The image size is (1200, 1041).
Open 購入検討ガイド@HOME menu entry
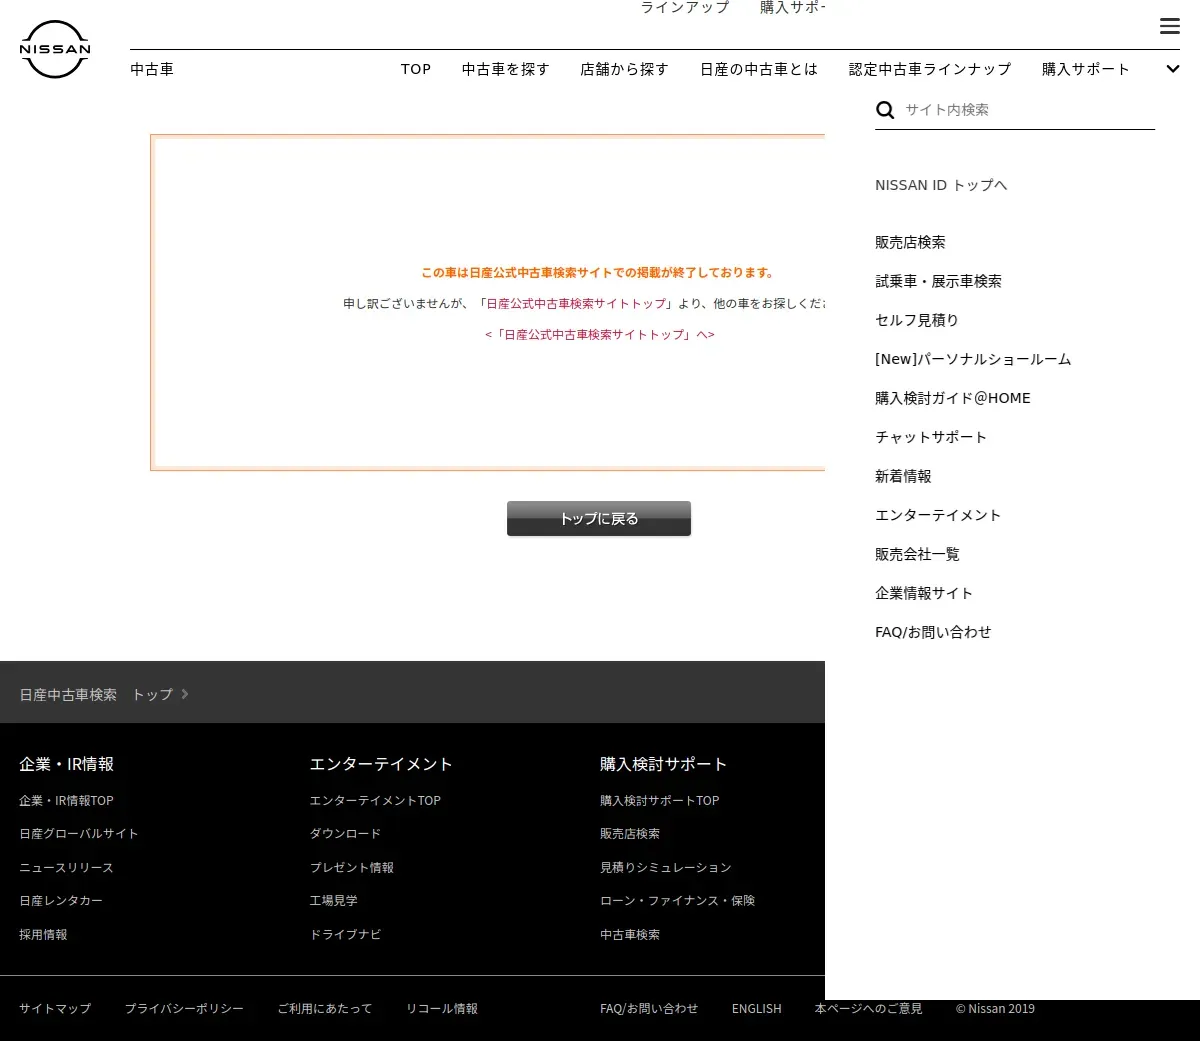coord(953,398)
